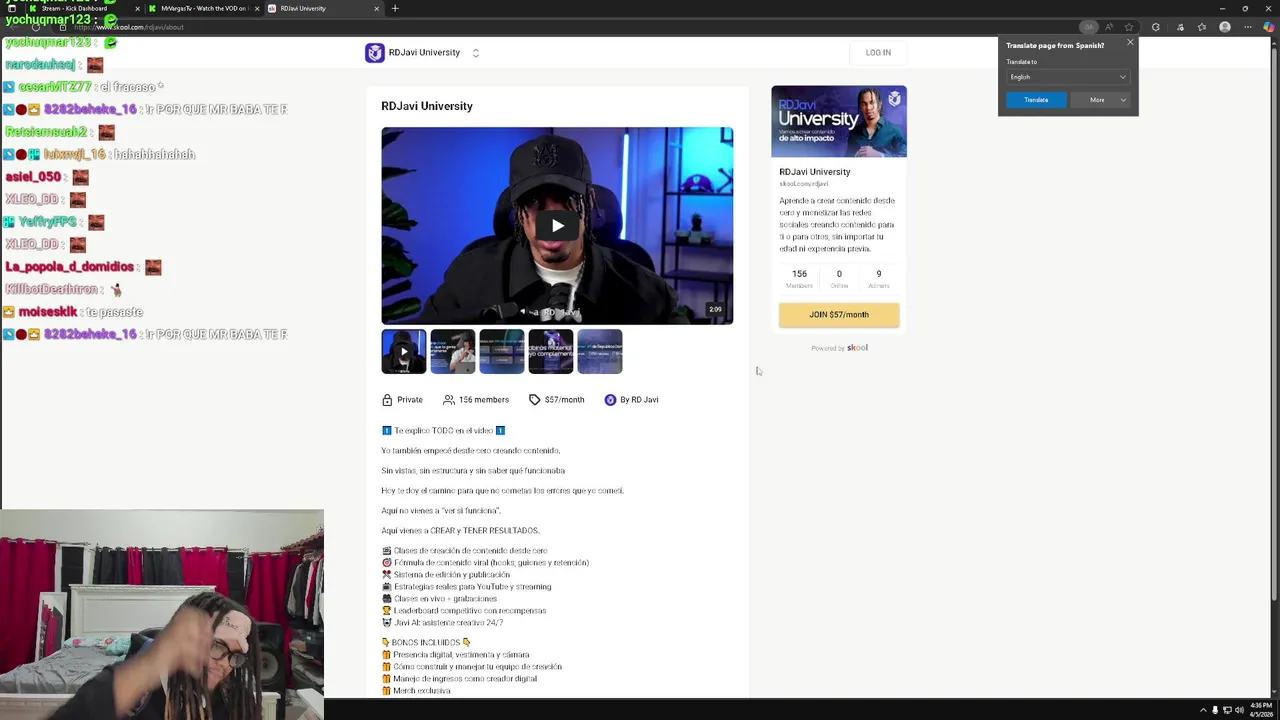This screenshot has width=1280, height=720.
Task: Add this page to favorites star icon
Action: pyautogui.click(x=1129, y=27)
